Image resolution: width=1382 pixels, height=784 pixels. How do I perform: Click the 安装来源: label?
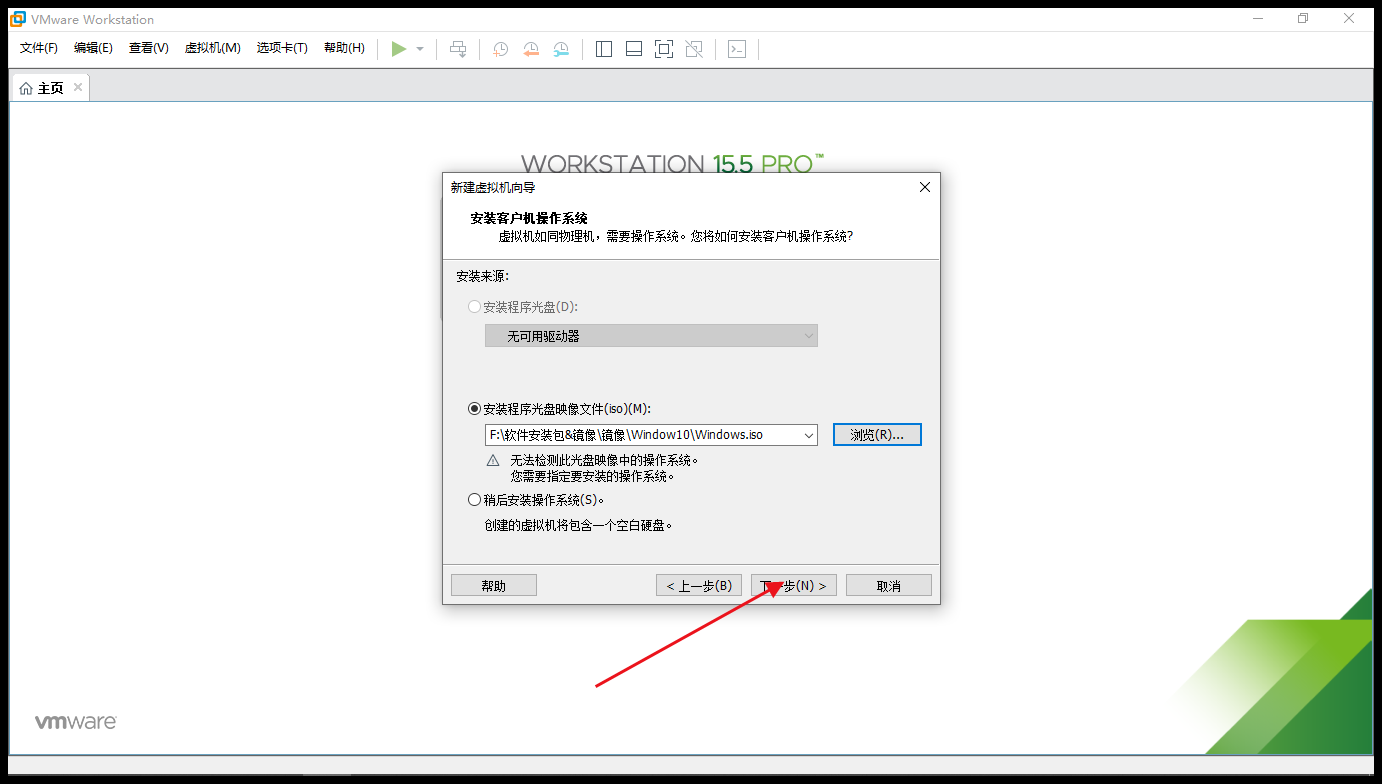coord(483,276)
